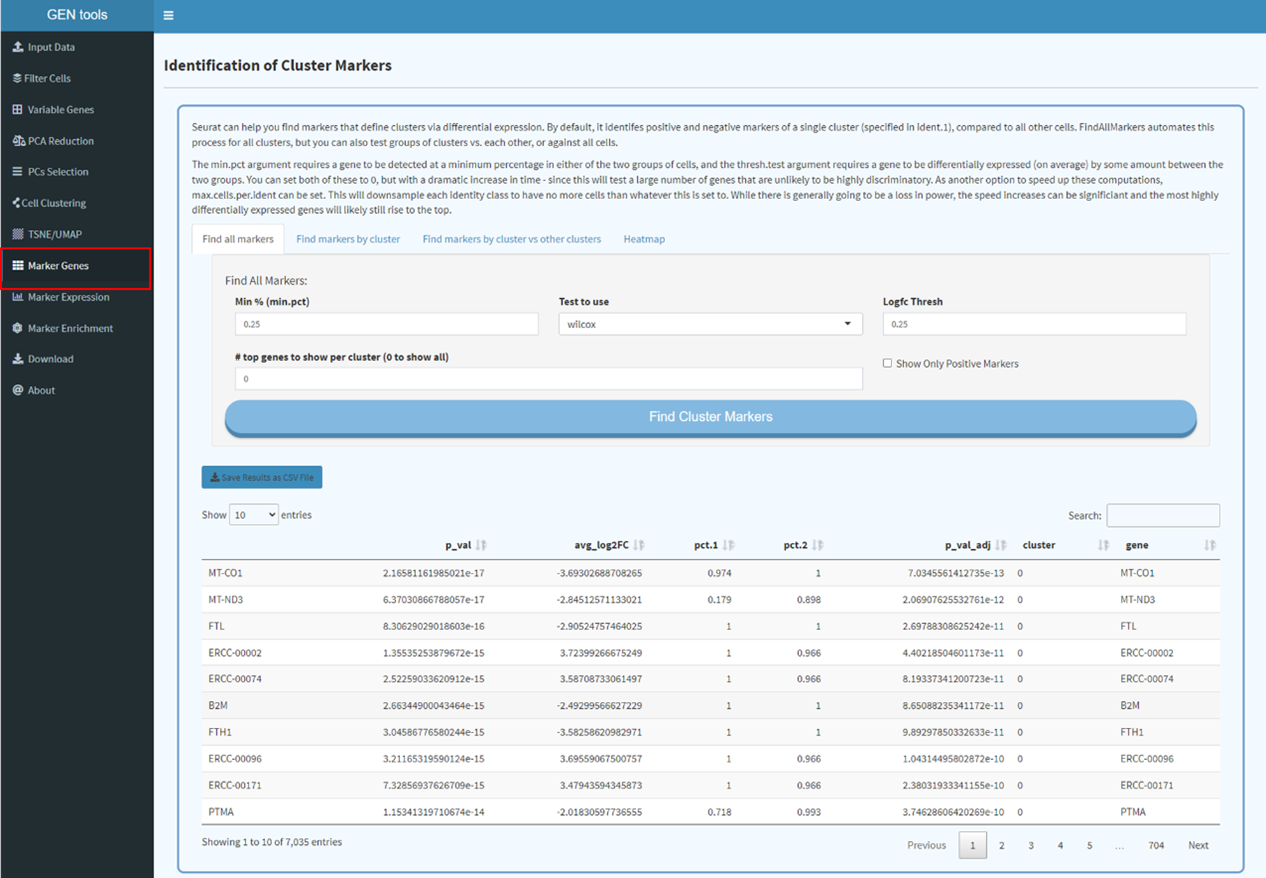Click the Marker Genes table icon
This screenshot has width=1266, height=878.
[18, 266]
